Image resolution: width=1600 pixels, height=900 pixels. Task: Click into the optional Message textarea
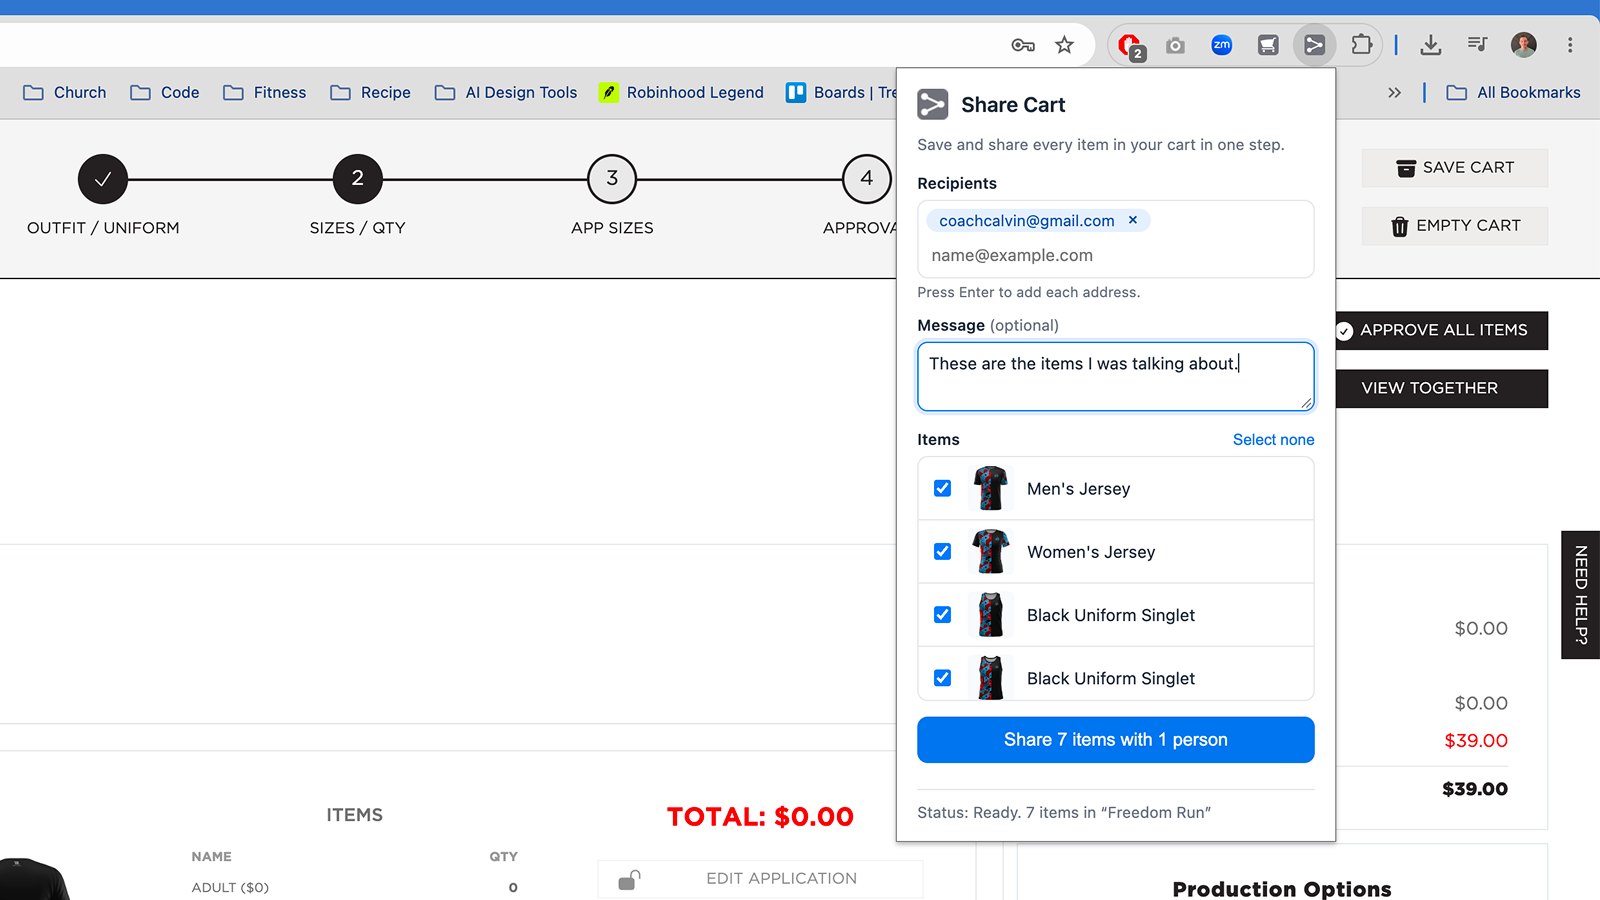(x=1115, y=376)
